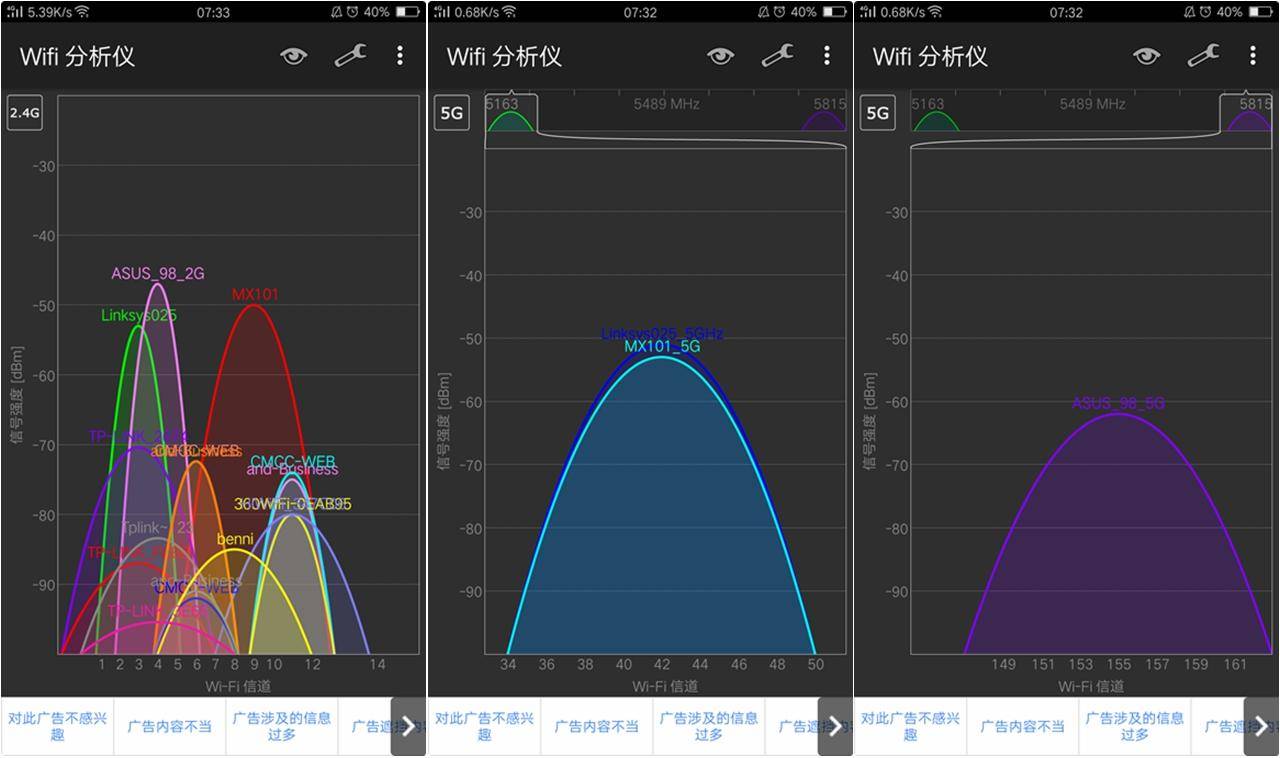This screenshot has height=758, width=1280.
Task: Open the overflow menu on the rightmost panel
Action: pos(1253,56)
